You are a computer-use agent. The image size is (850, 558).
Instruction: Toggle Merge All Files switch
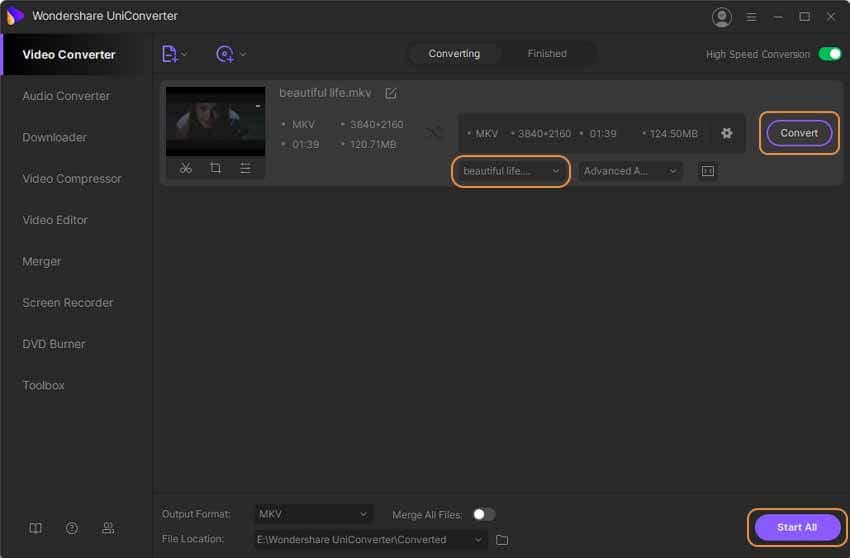483,515
